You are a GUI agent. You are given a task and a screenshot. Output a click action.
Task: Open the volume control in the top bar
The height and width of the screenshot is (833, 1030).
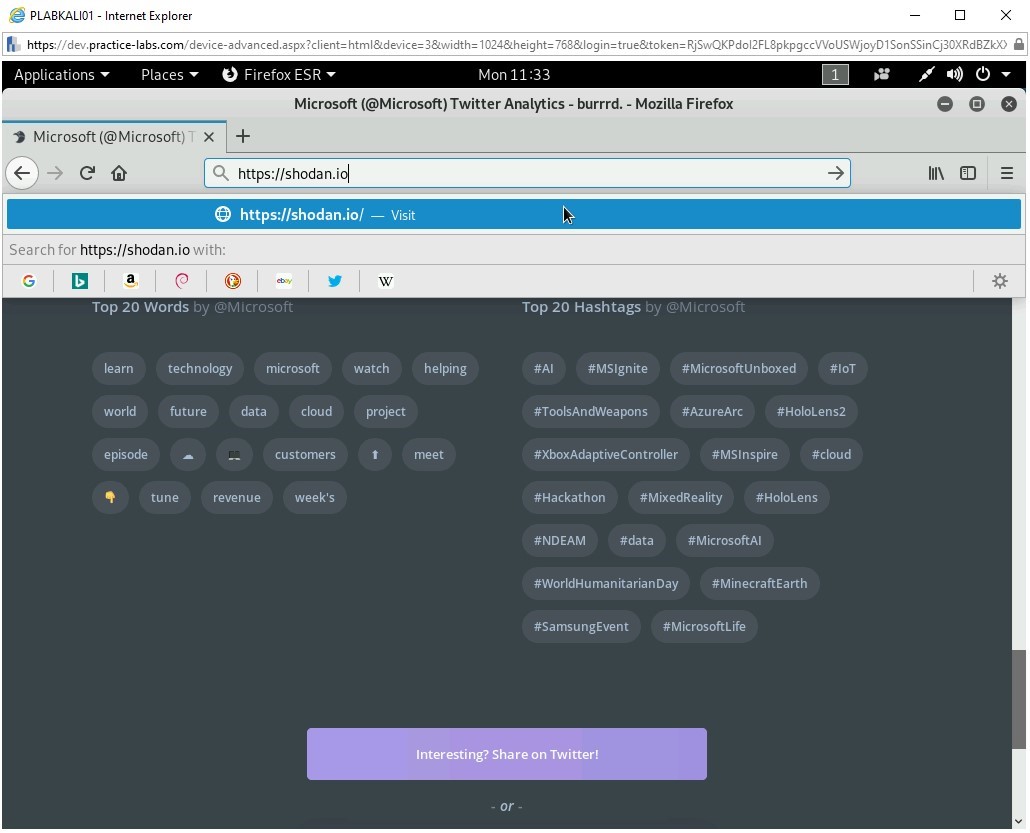(954, 74)
